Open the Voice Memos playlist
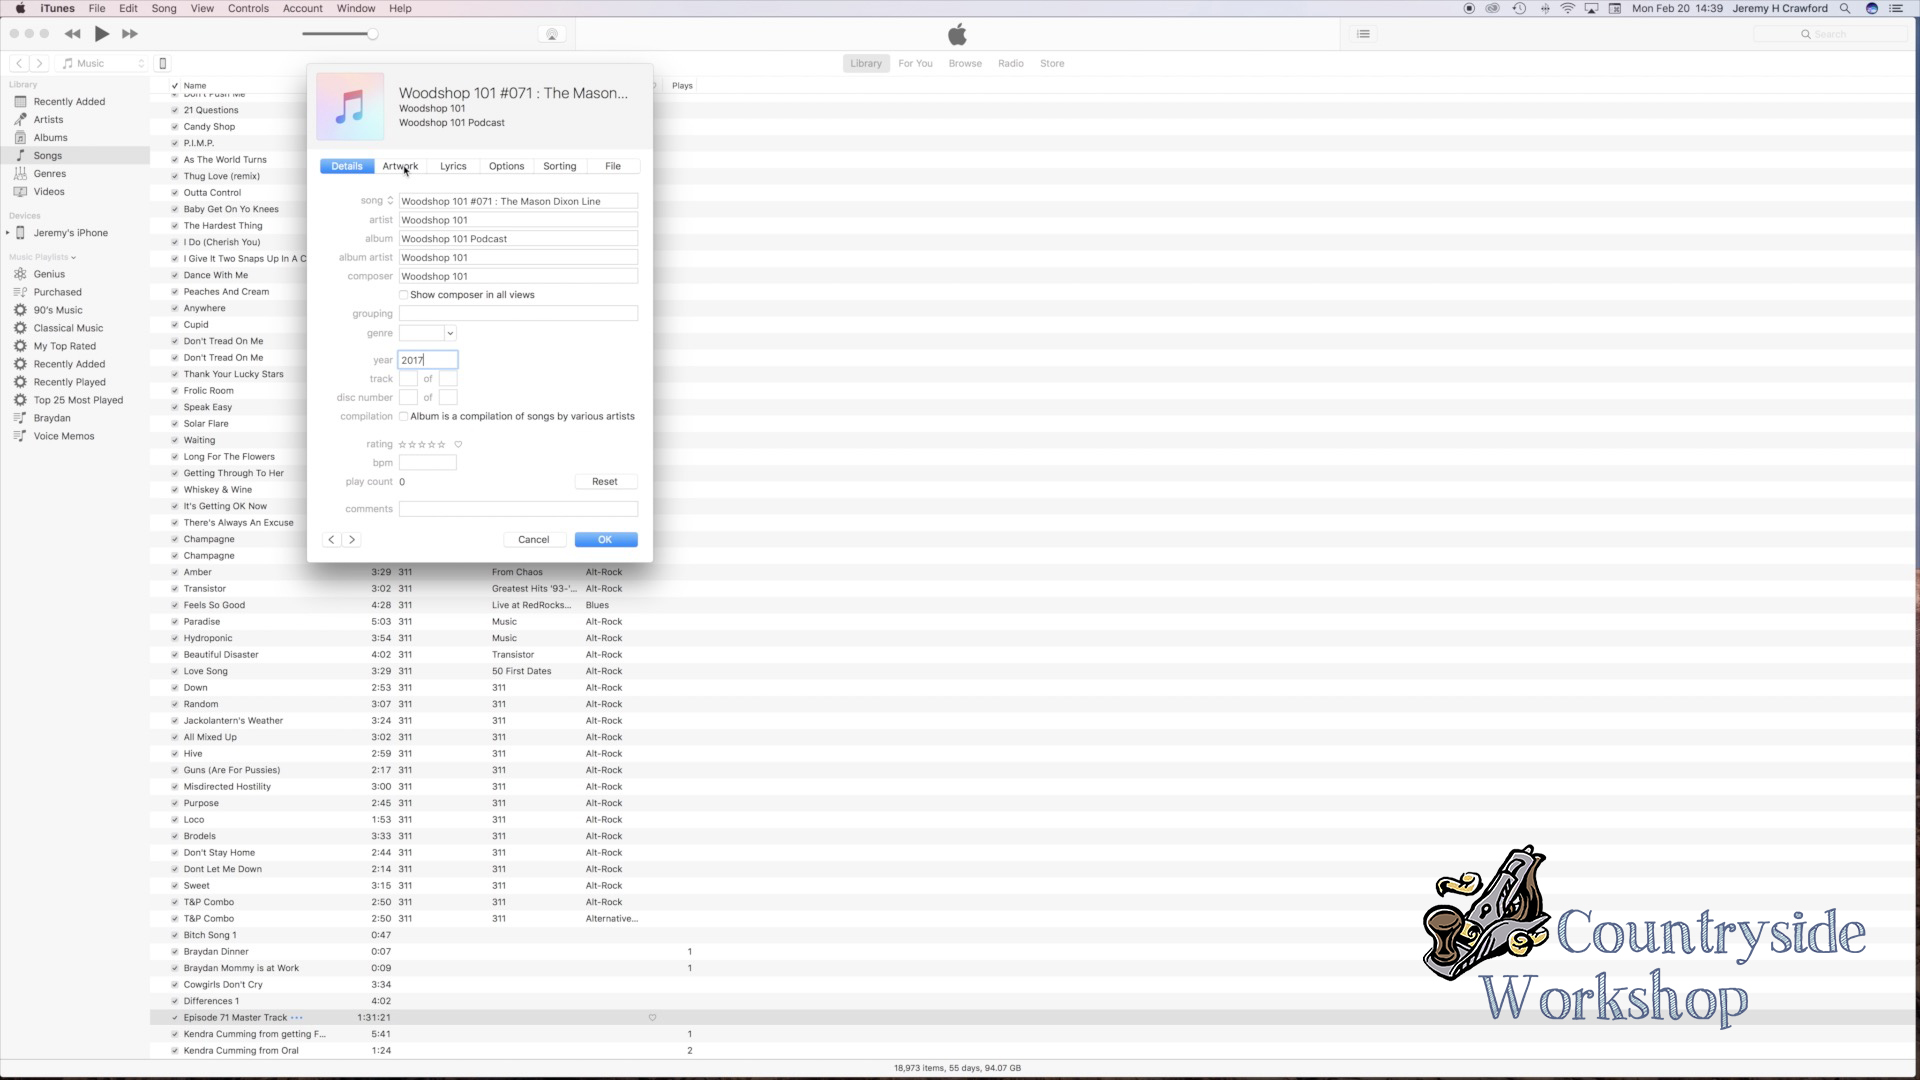 tap(64, 436)
